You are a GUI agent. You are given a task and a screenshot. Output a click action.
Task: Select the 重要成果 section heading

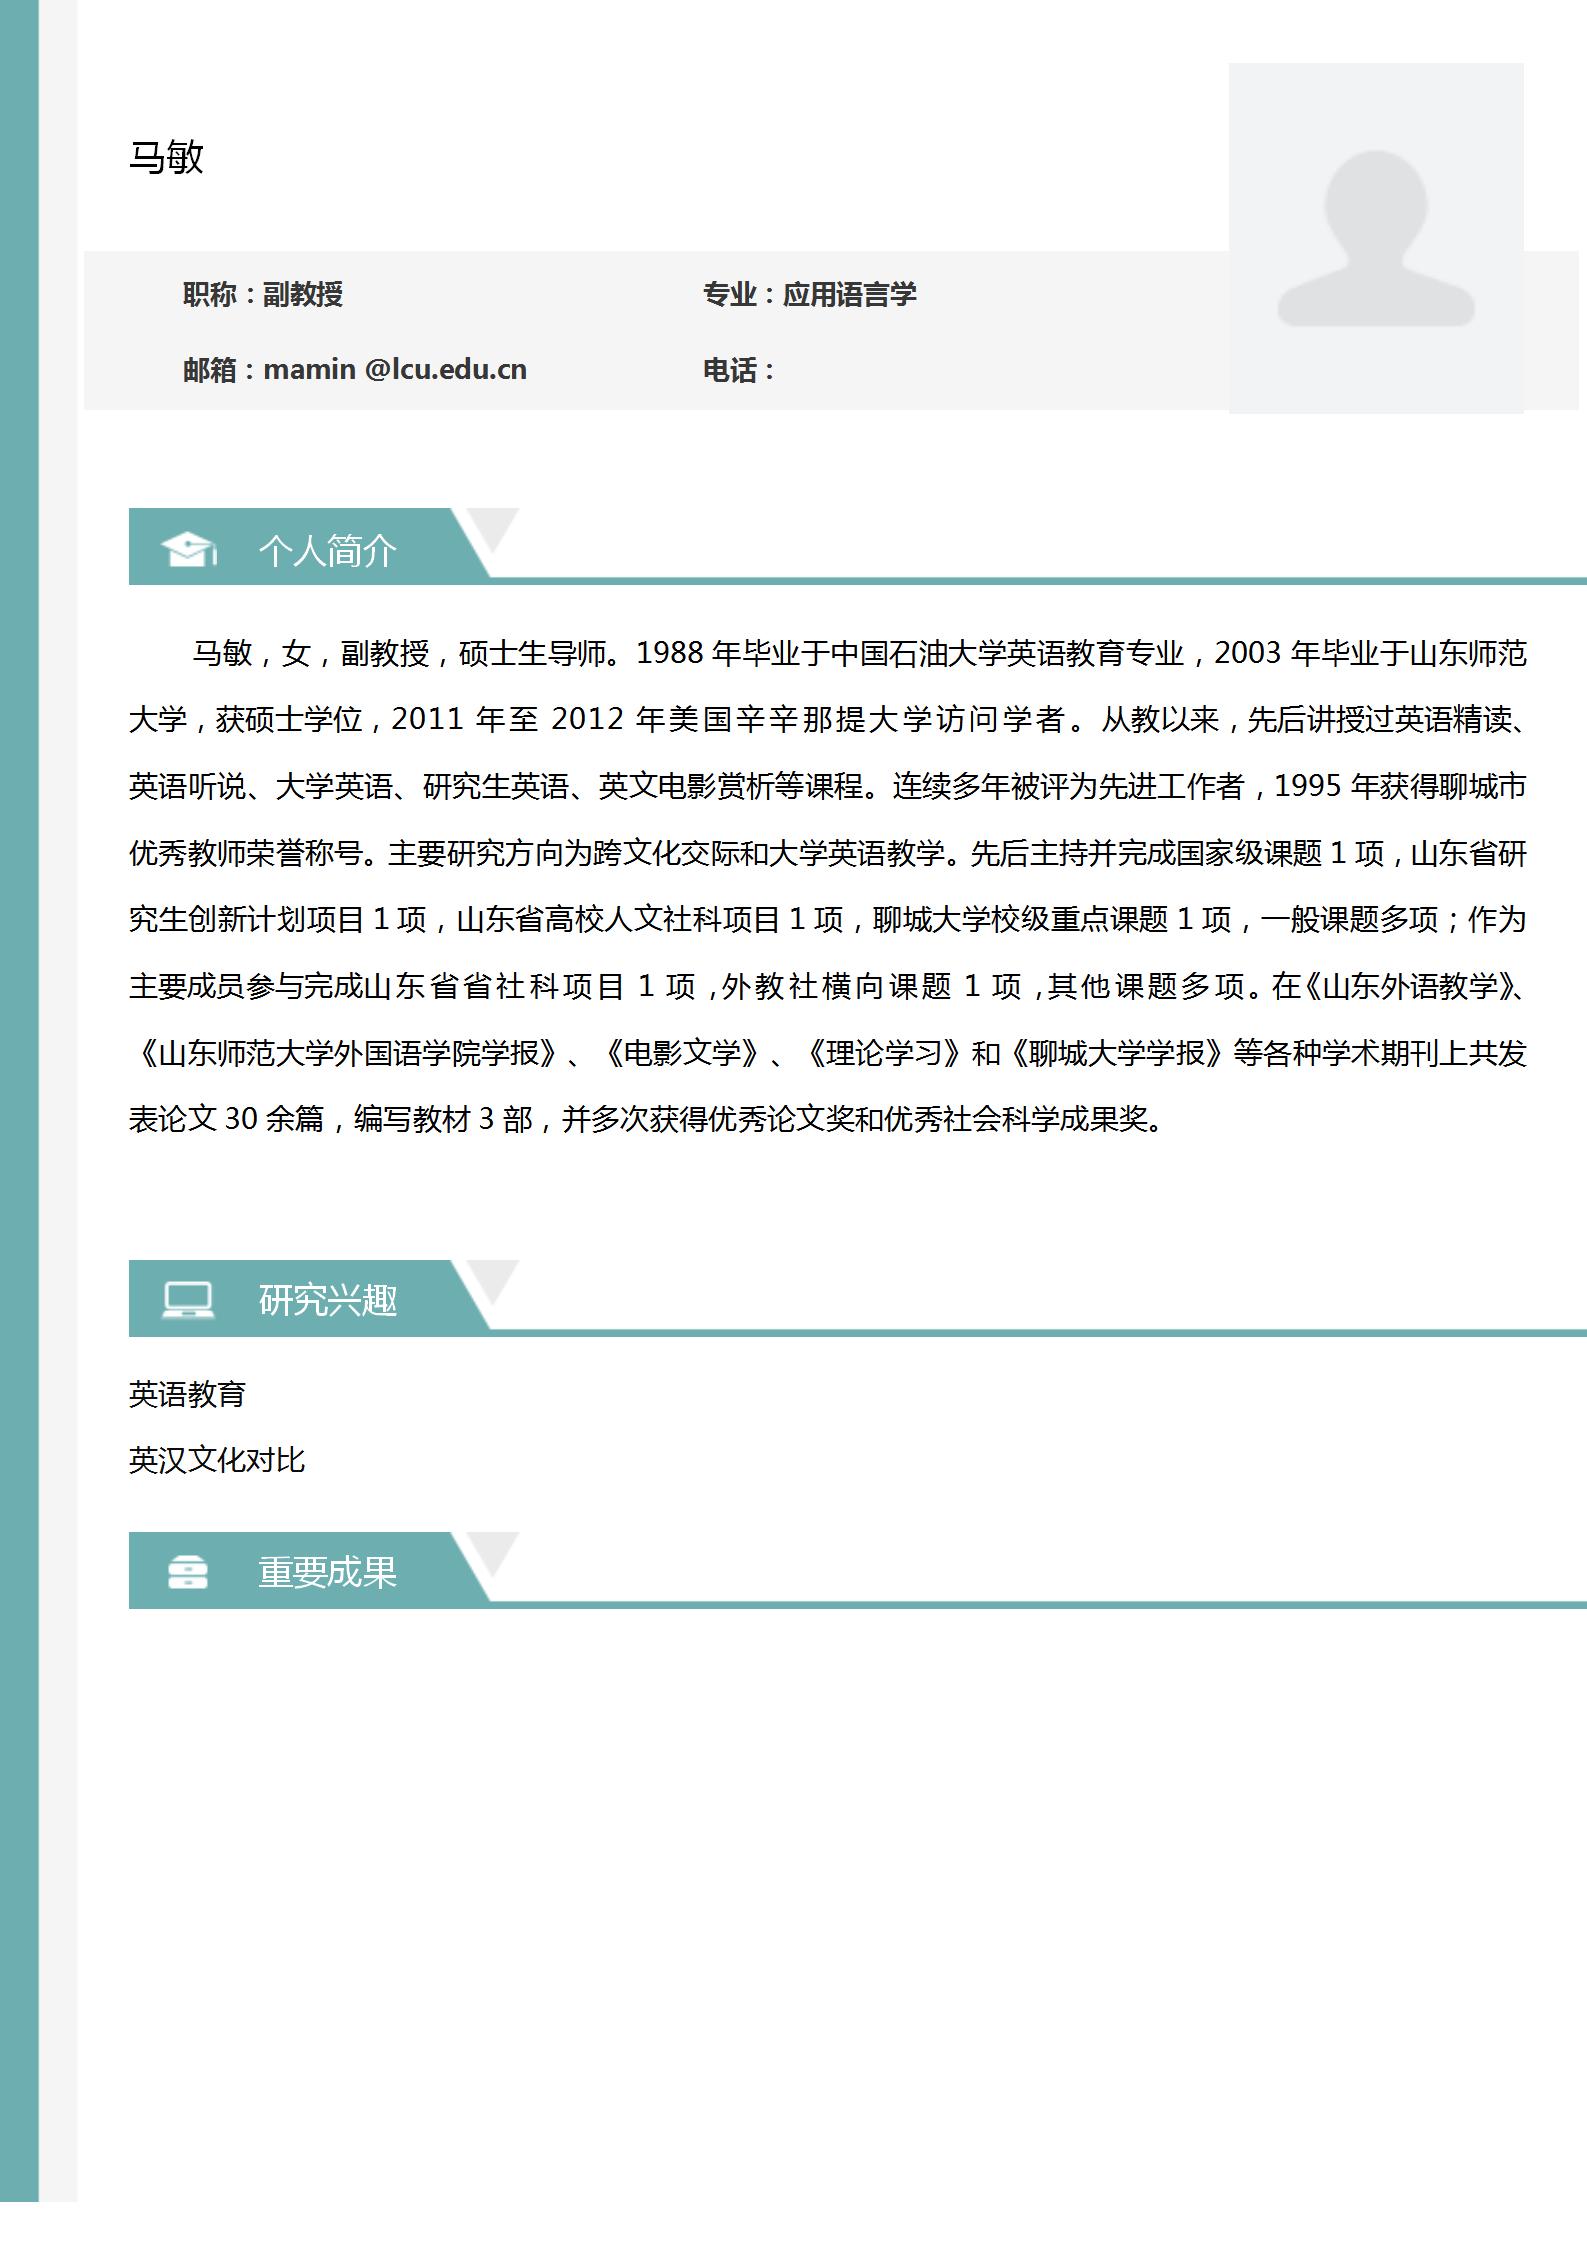point(327,1572)
